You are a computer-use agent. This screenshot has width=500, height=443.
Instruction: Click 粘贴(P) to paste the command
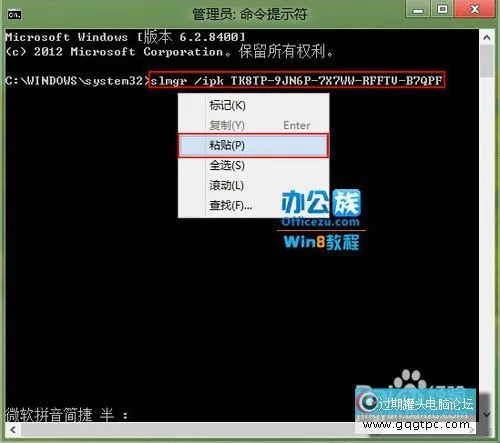coord(253,145)
